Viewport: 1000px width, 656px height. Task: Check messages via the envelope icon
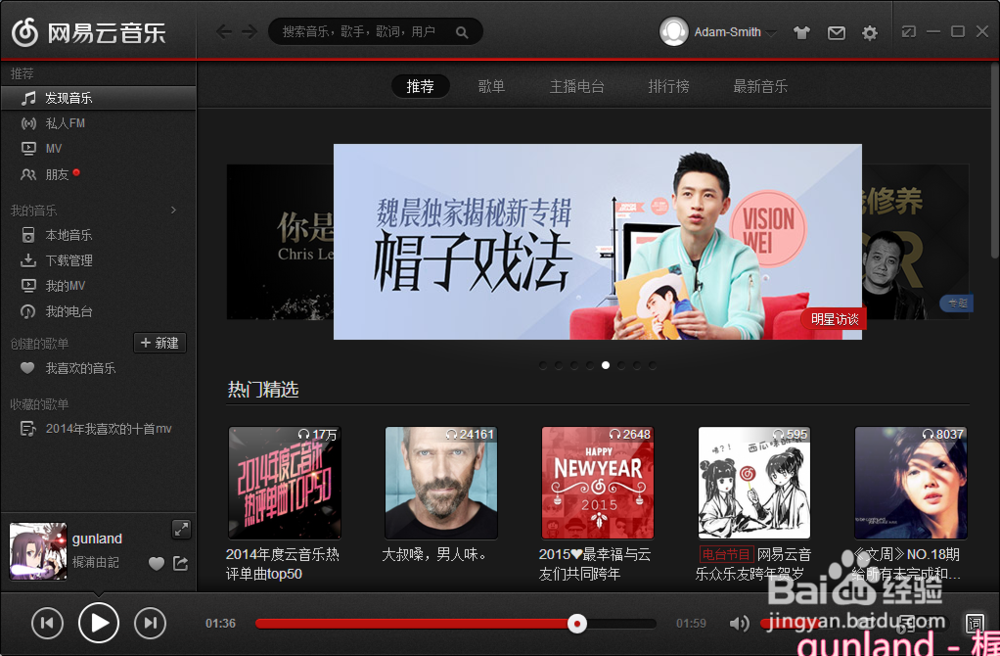pos(836,32)
